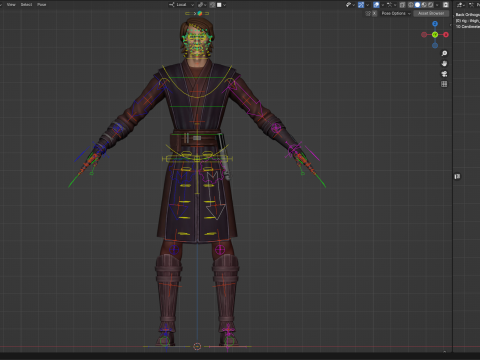
Task: Toggle the X-axis mirror button
Action: click(374, 13)
